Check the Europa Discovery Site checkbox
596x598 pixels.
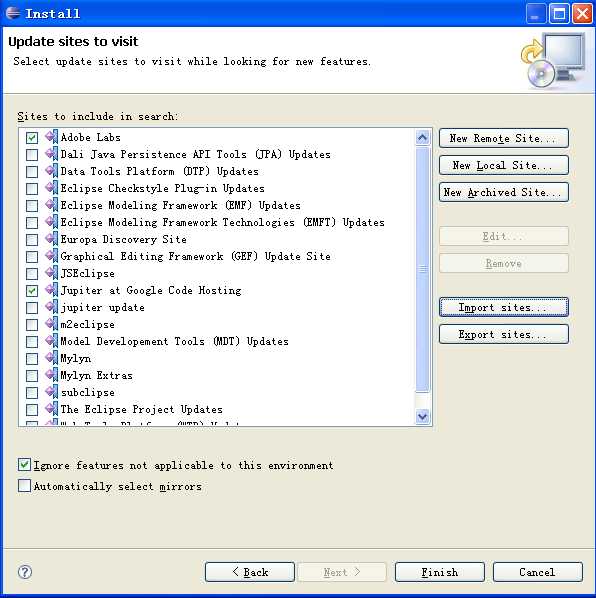pos(32,240)
